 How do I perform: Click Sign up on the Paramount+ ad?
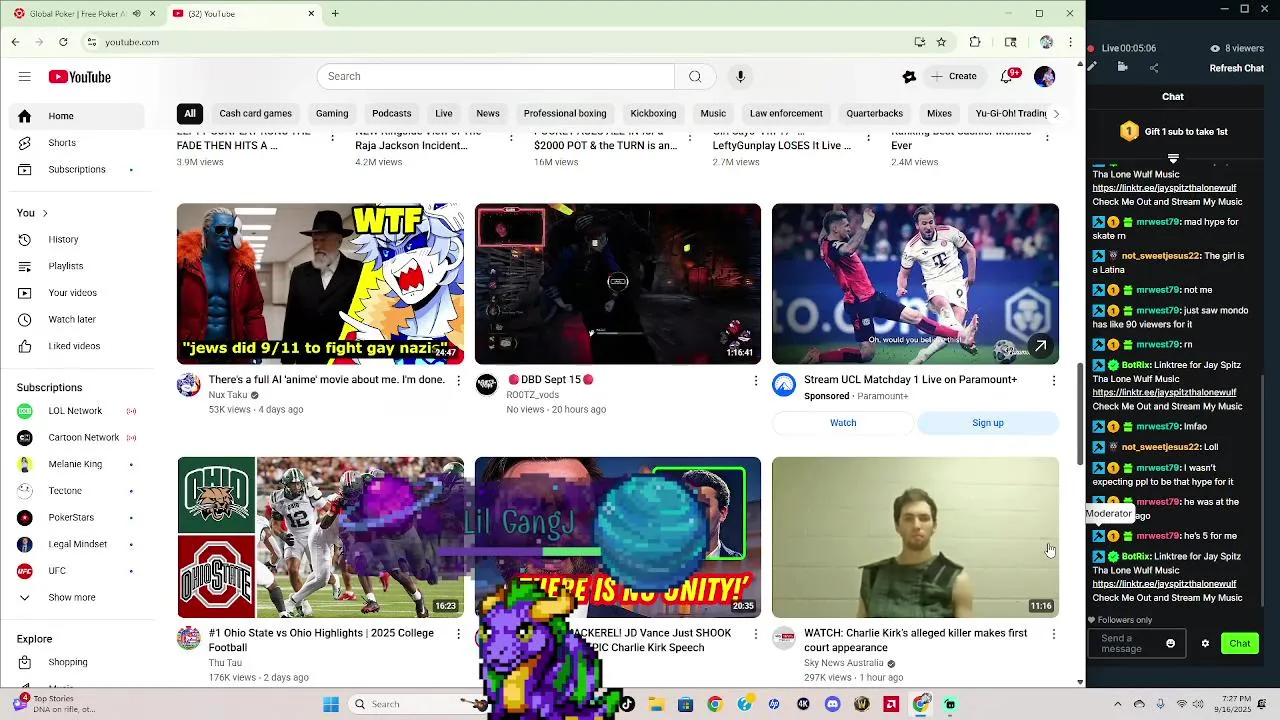988,423
